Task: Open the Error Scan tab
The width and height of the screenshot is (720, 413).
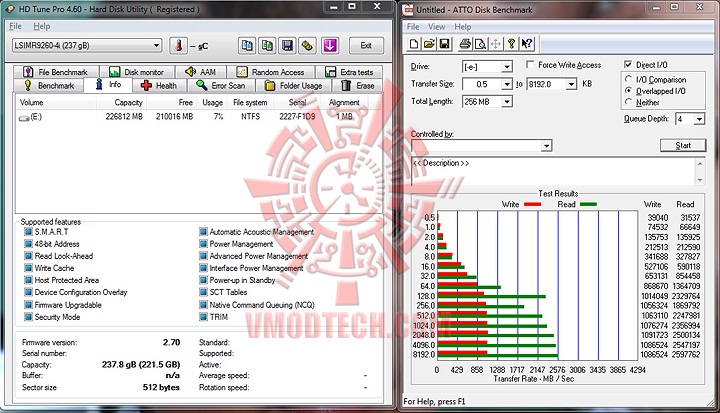Action: pyautogui.click(x=221, y=85)
